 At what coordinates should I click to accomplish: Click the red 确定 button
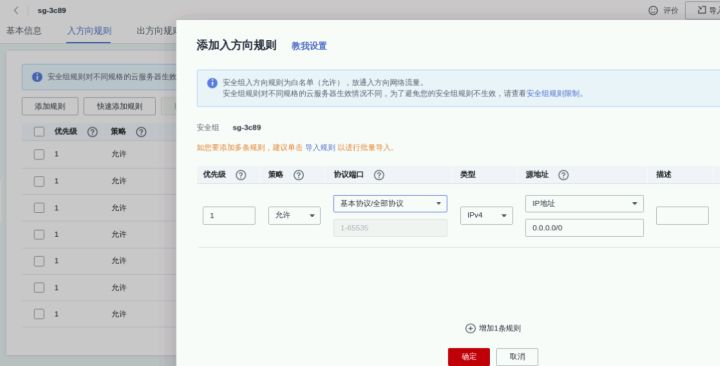pyautogui.click(x=469, y=356)
